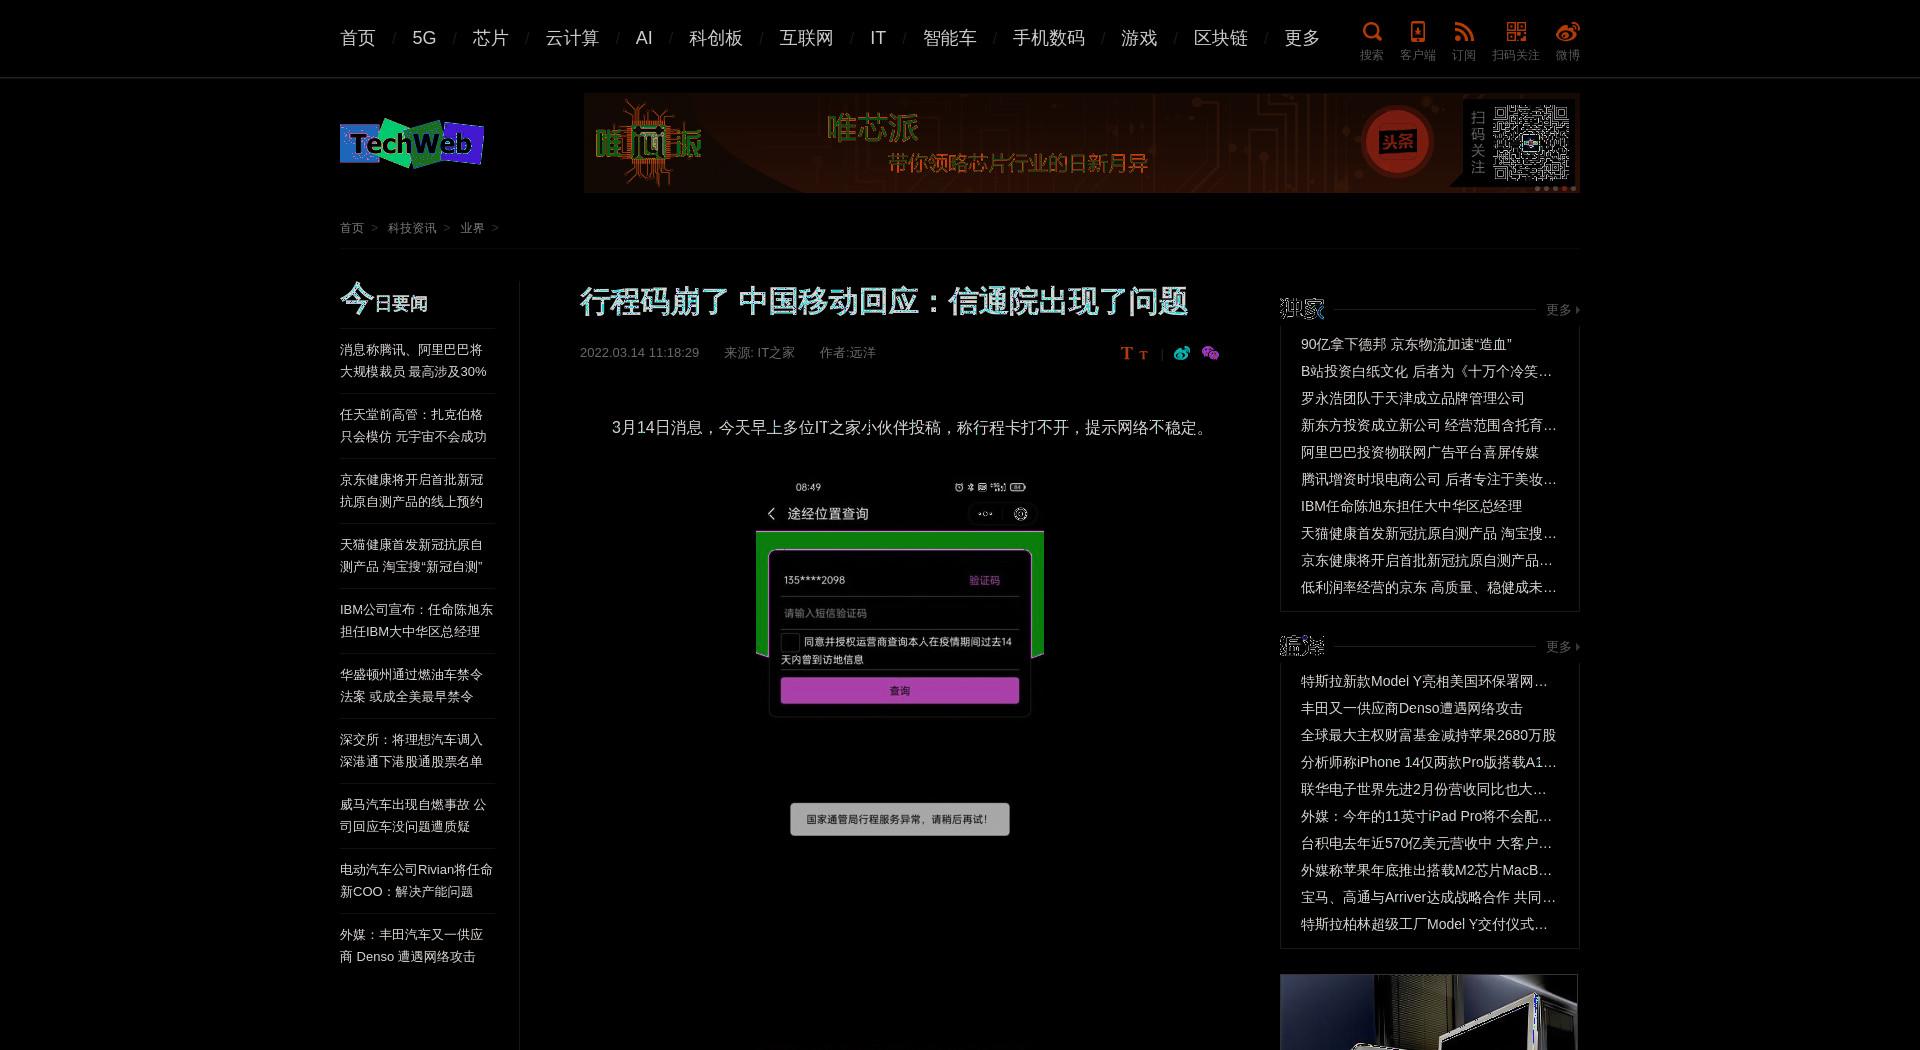The width and height of the screenshot is (1920, 1050).
Task: Click the article source IT之家 text
Action: pyautogui.click(x=776, y=353)
